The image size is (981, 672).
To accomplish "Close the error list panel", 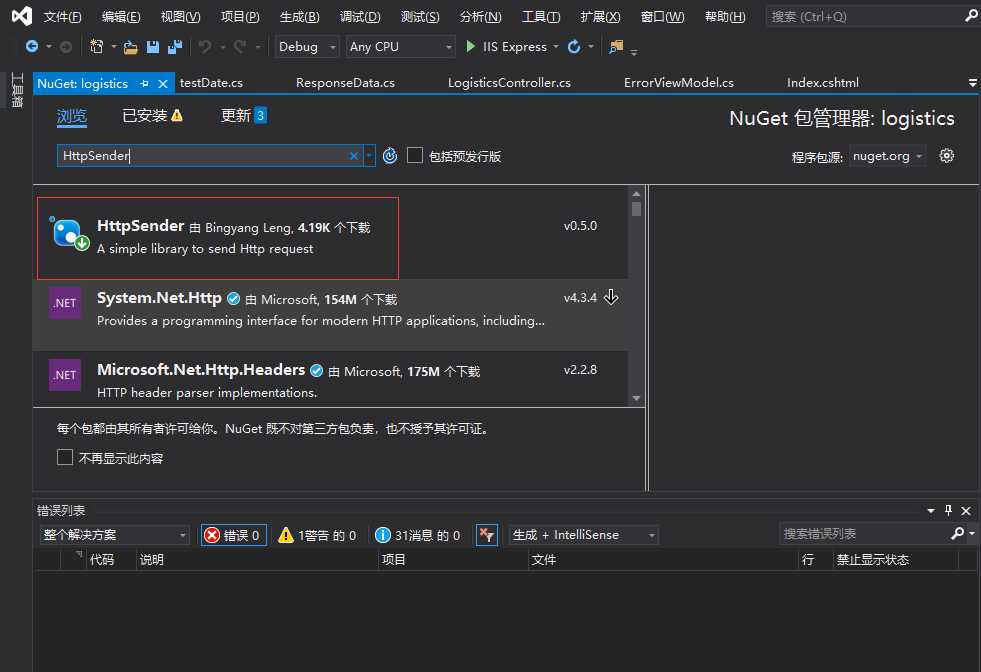I will click(x=966, y=511).
